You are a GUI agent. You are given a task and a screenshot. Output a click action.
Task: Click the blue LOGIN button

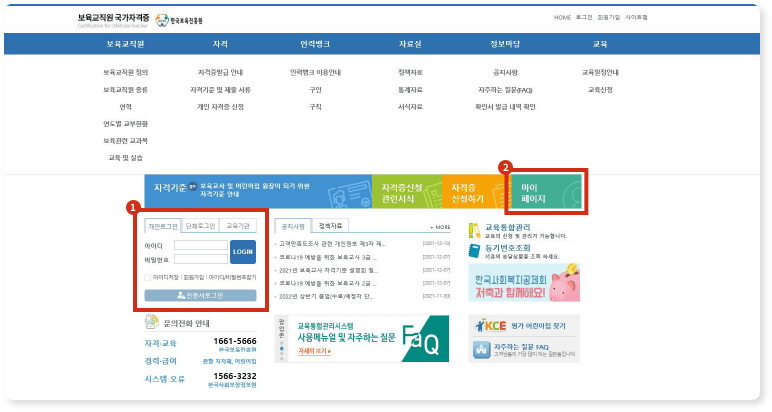(243, 252)
